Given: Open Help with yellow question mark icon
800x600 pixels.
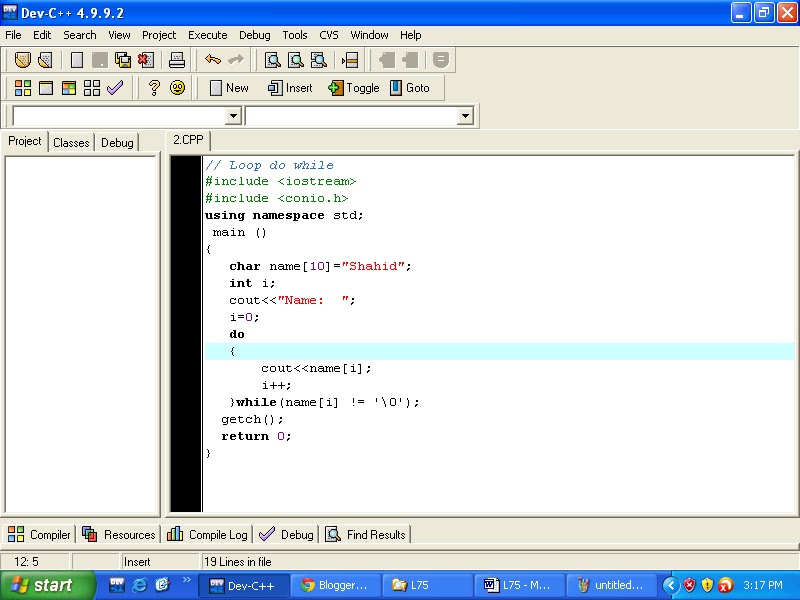Looking at the screenshot, I should click(154, 88).
